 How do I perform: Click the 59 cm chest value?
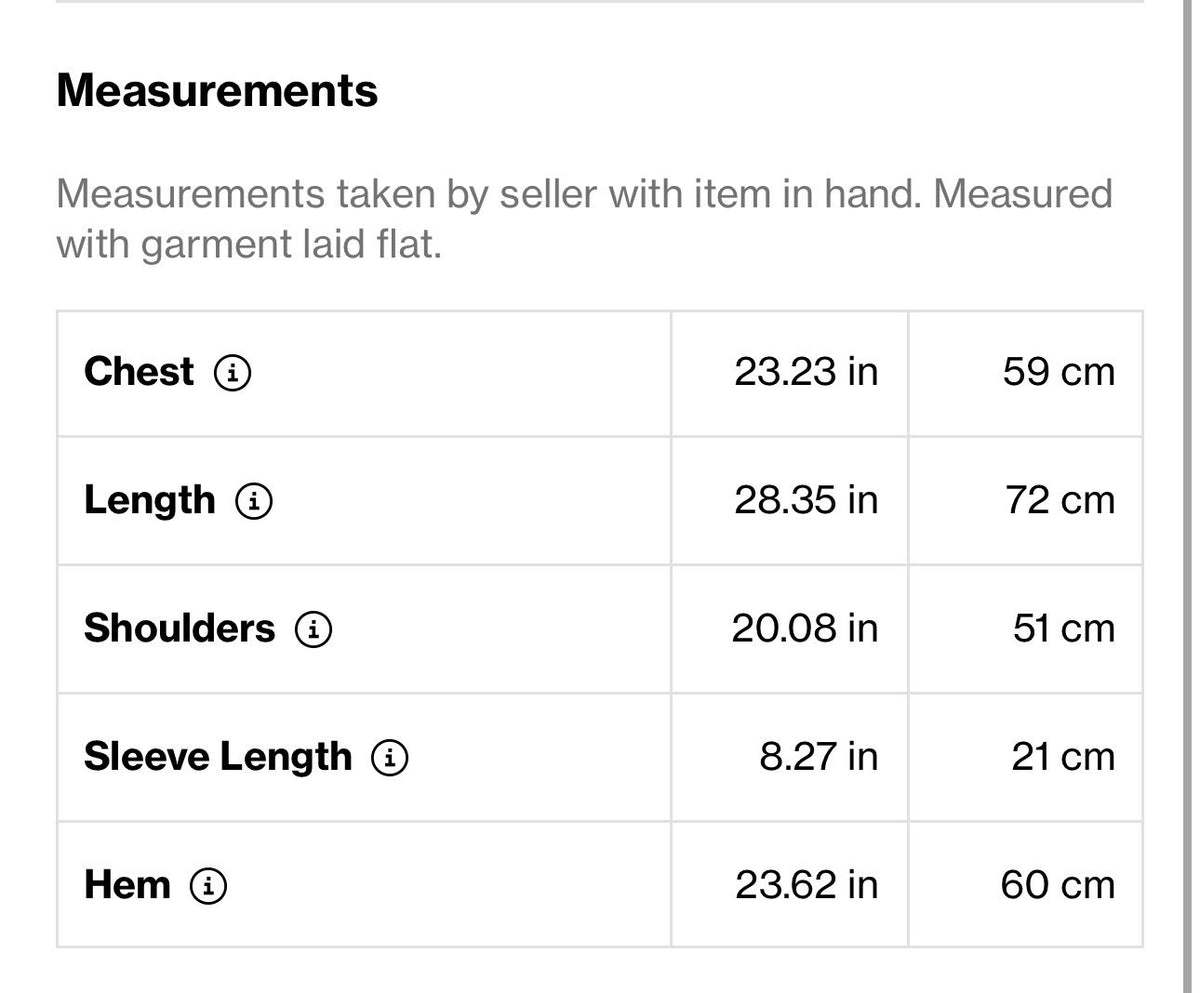coord(1058,372)
